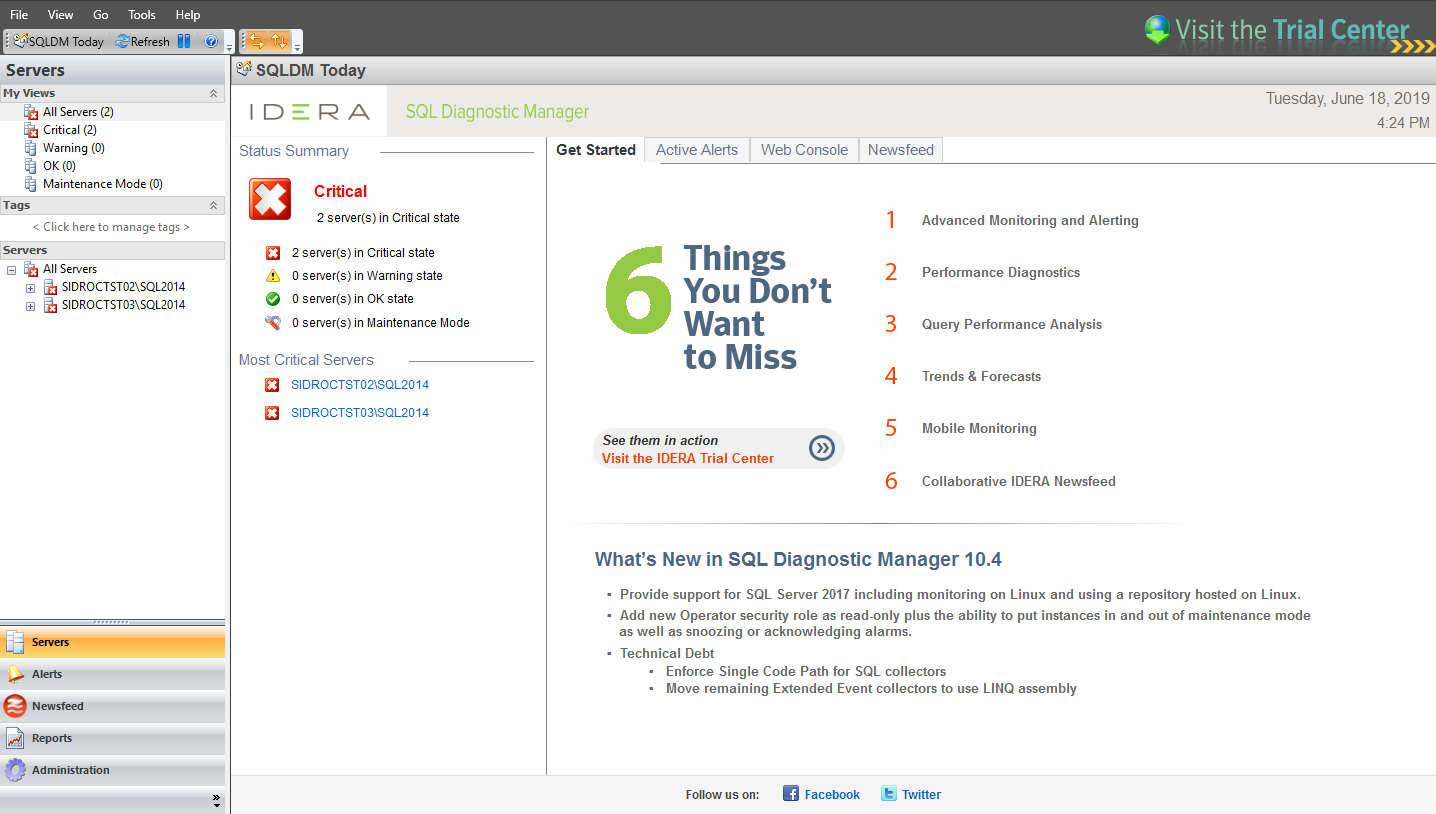Viewport: 1436px width, 814px height.
Task: Open Mobile Monitoring item
Action: click(979, 429)
